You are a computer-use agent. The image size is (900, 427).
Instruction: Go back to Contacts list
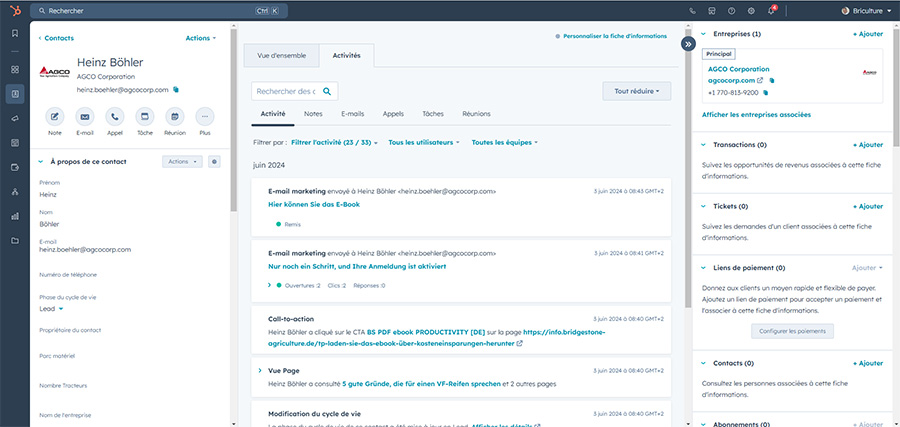coord(56,38)
